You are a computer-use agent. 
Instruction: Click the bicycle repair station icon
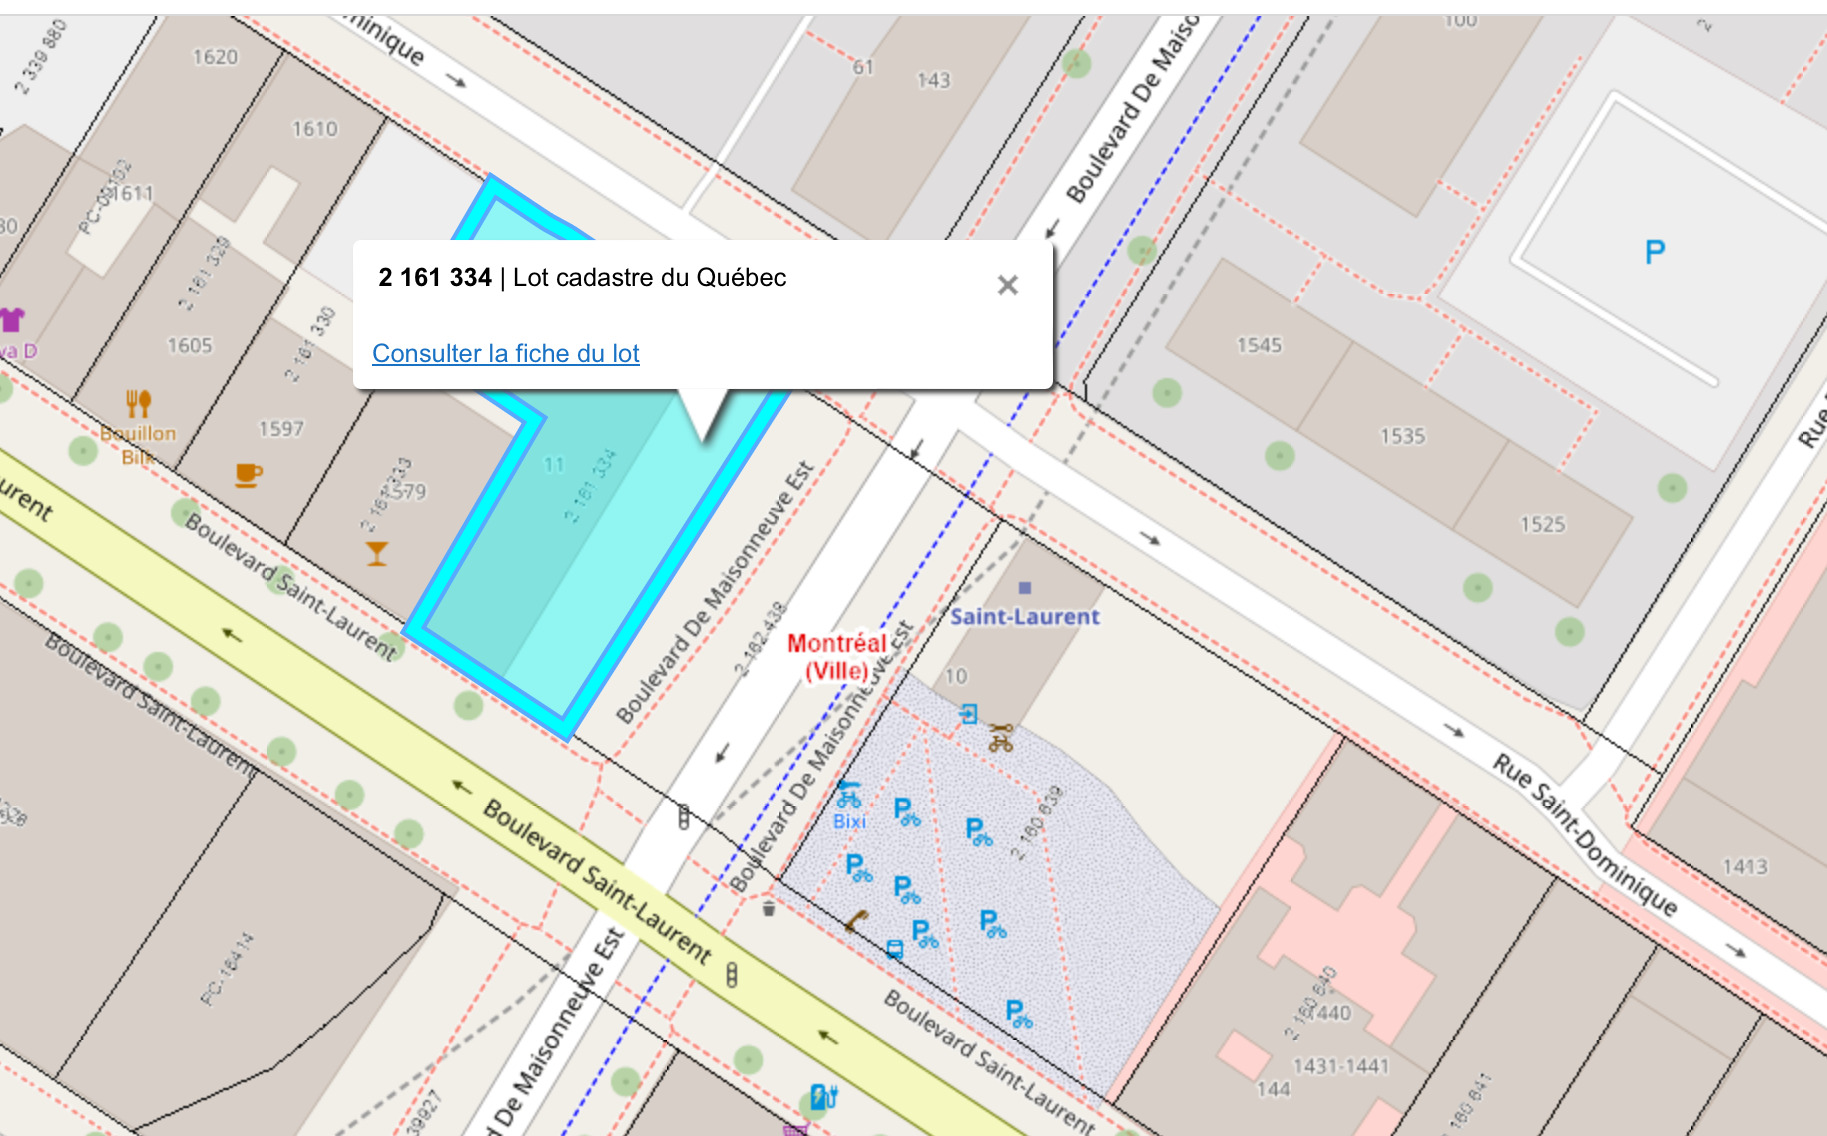(1001, 739)
